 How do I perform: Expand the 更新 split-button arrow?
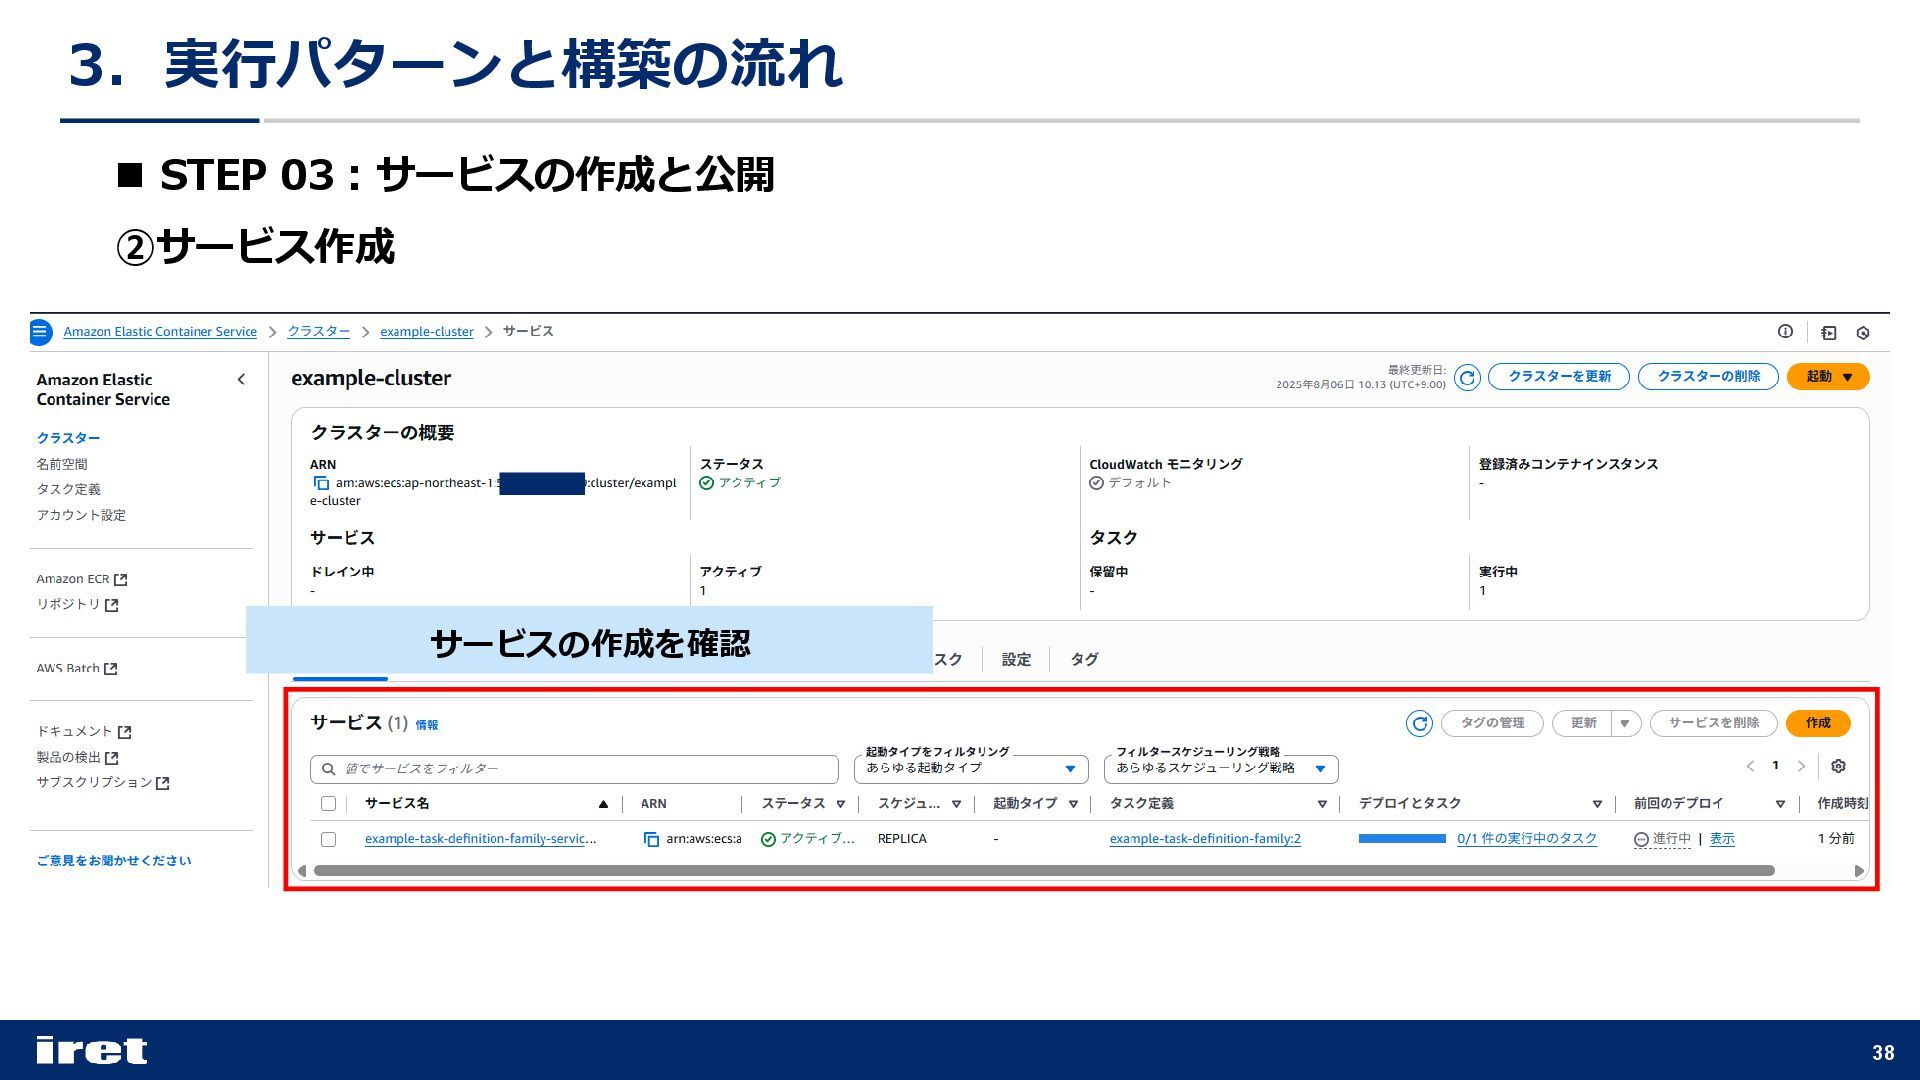click(x=1625, y=723)
